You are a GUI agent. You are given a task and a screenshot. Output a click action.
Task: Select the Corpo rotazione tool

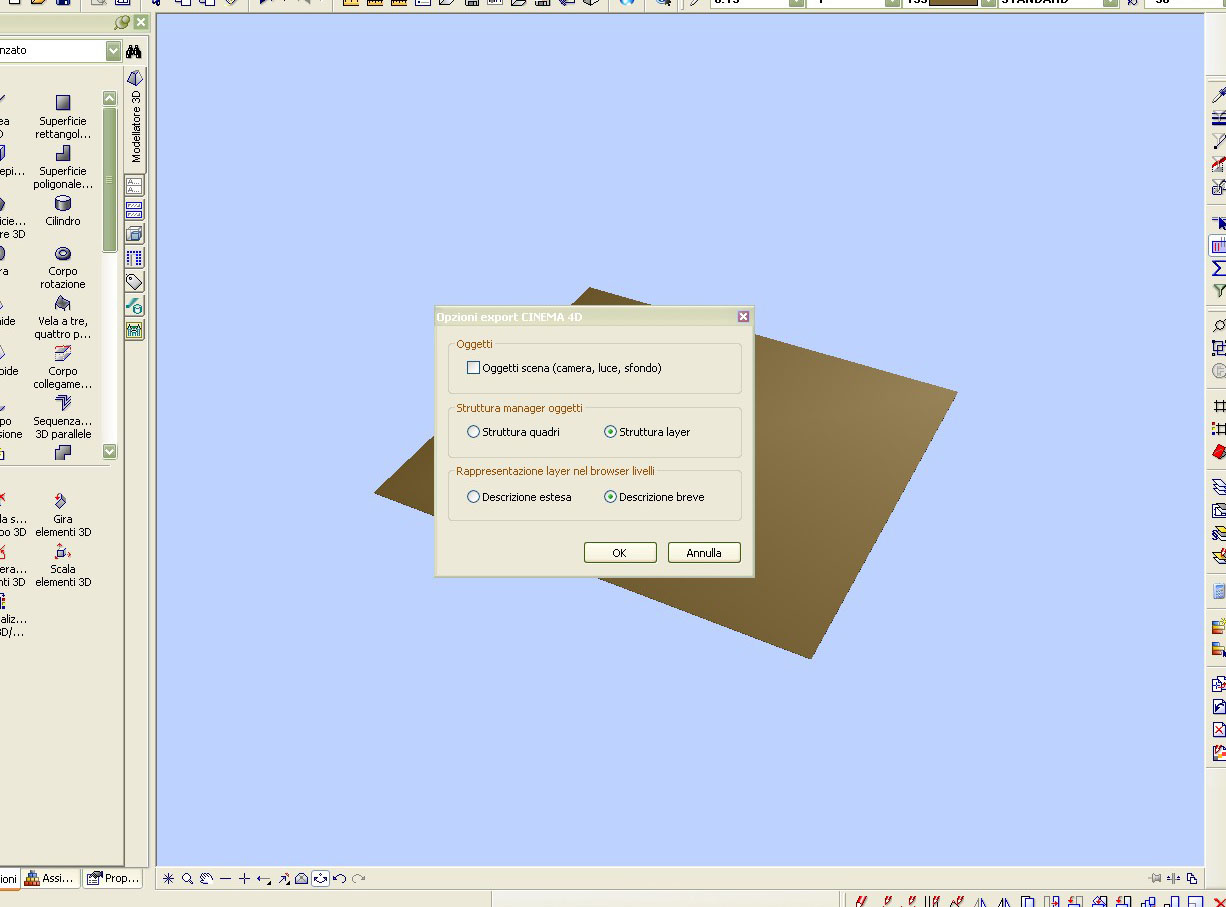point(63,266)
